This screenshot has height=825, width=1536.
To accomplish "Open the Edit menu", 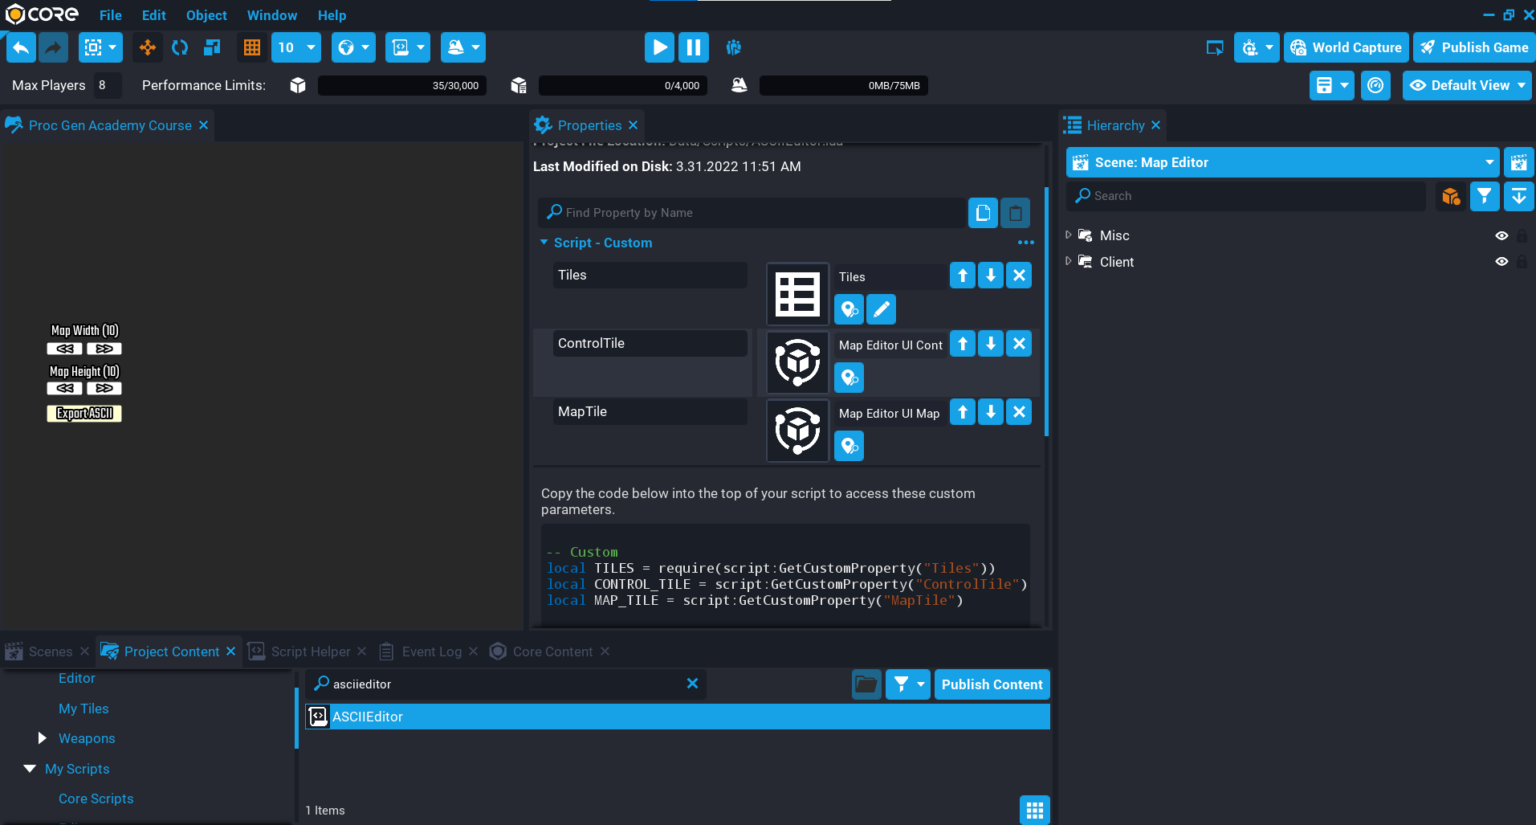I will tap(154, 15).
